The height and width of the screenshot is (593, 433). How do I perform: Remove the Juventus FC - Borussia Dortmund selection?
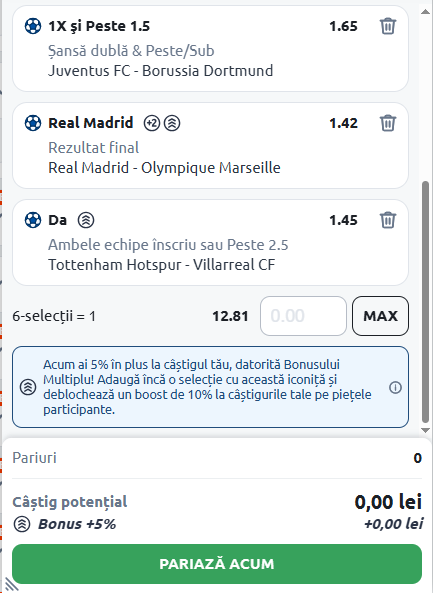388,26
